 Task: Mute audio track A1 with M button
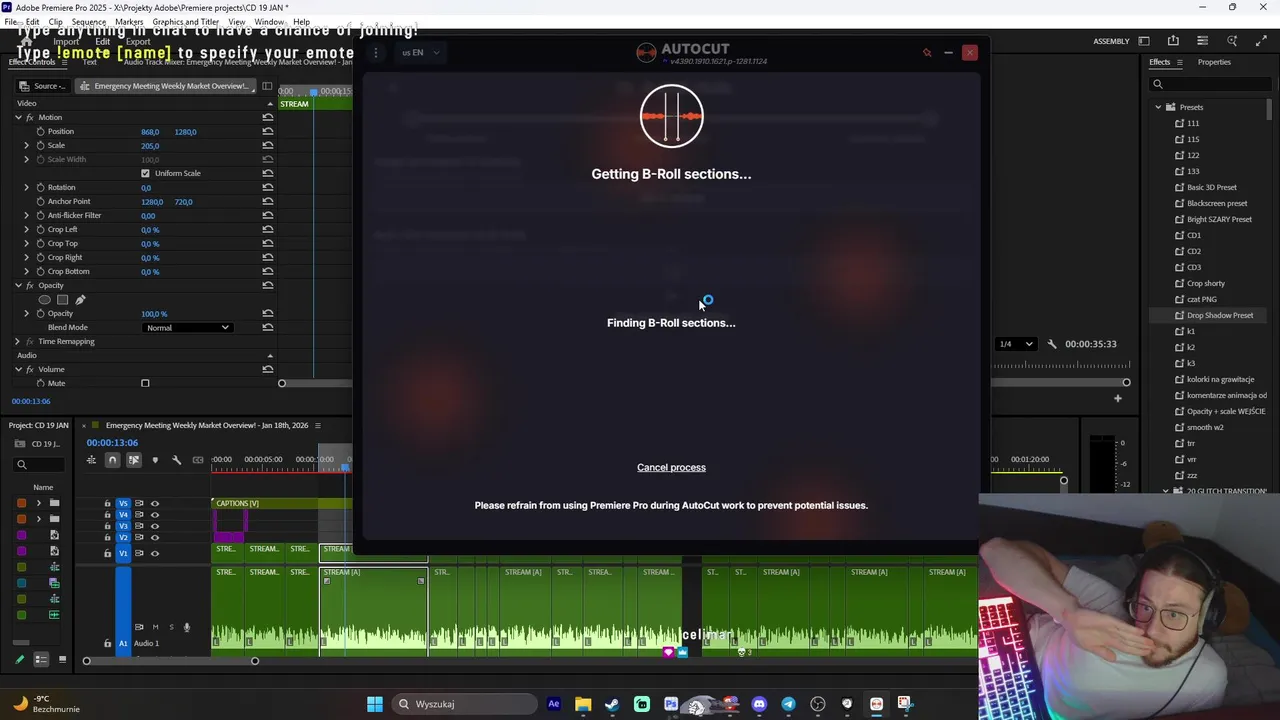[x=155, y=627]
